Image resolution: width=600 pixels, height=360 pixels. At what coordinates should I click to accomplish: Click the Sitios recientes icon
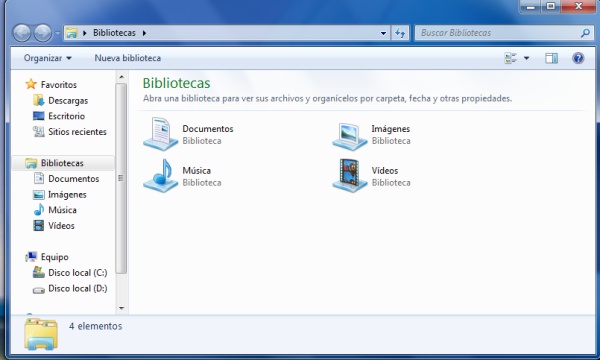(39, 132)
